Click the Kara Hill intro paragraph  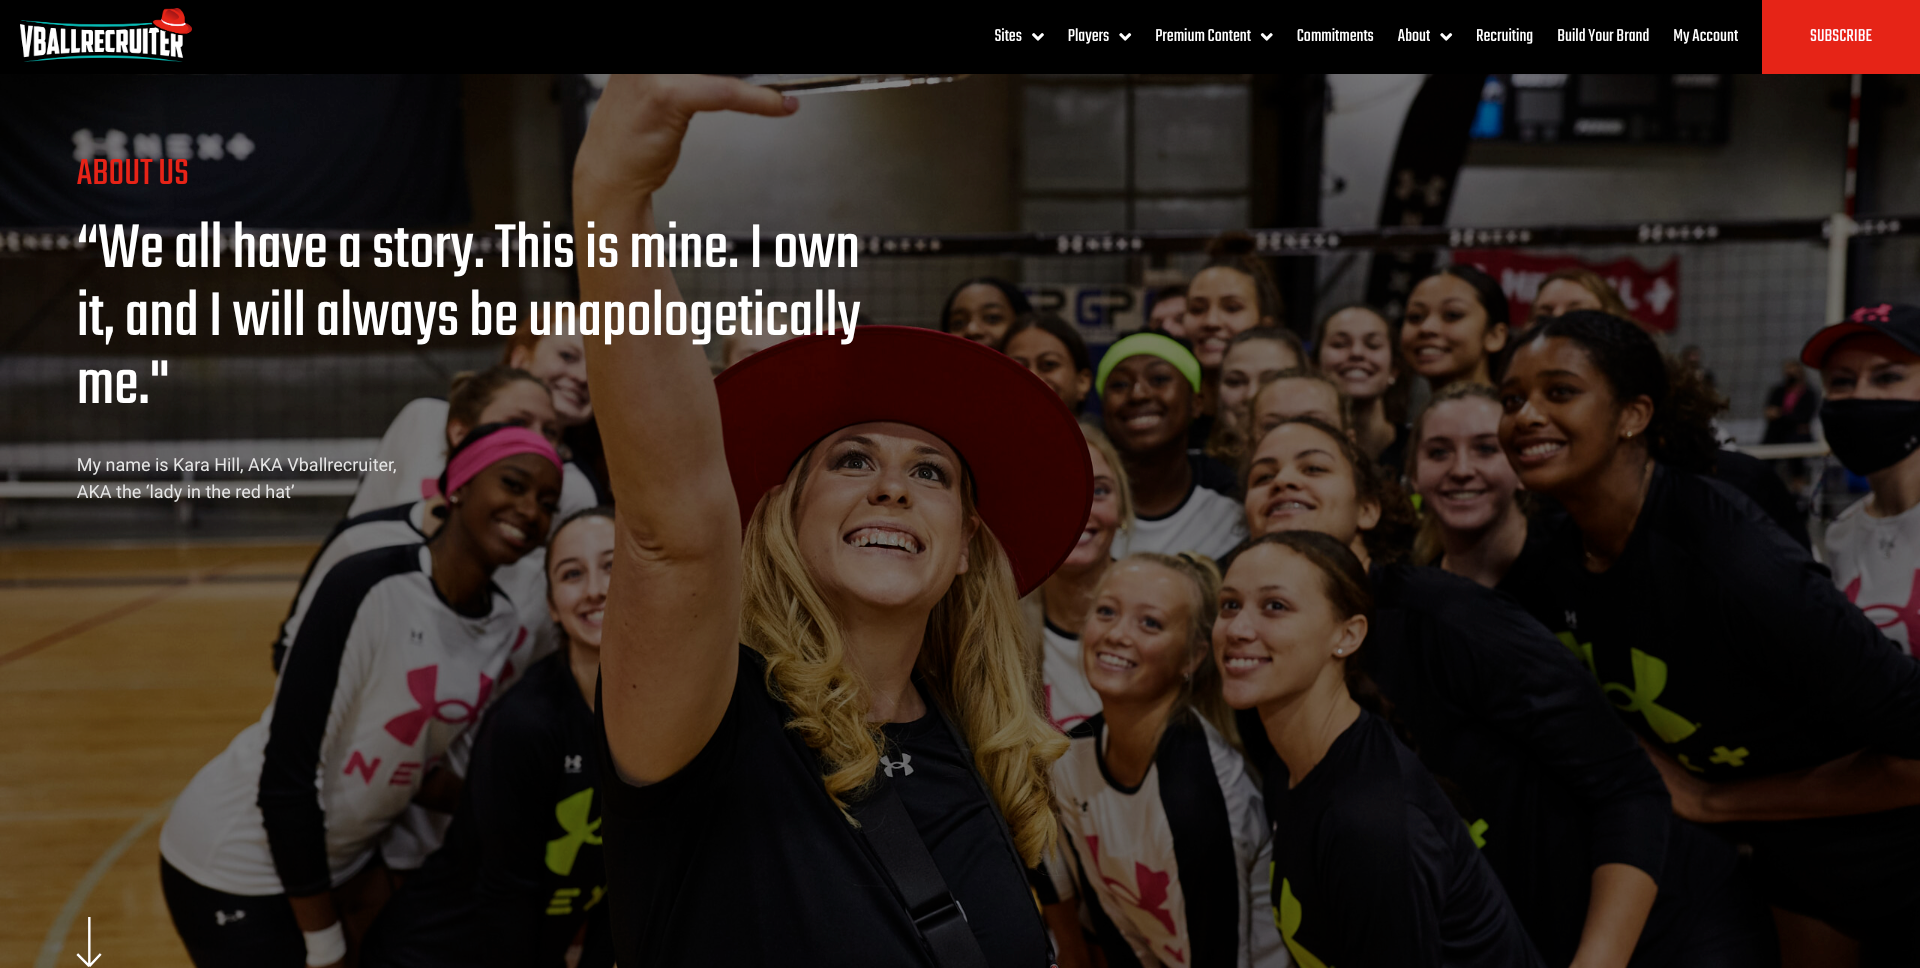pyautogui.click(x=237, y=478)
